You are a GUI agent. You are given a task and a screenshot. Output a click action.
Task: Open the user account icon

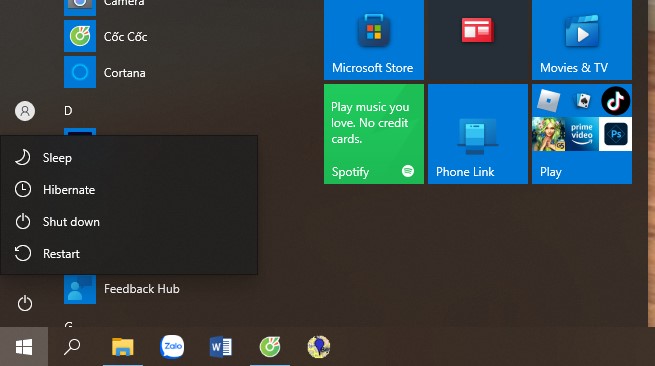point(25,111)
